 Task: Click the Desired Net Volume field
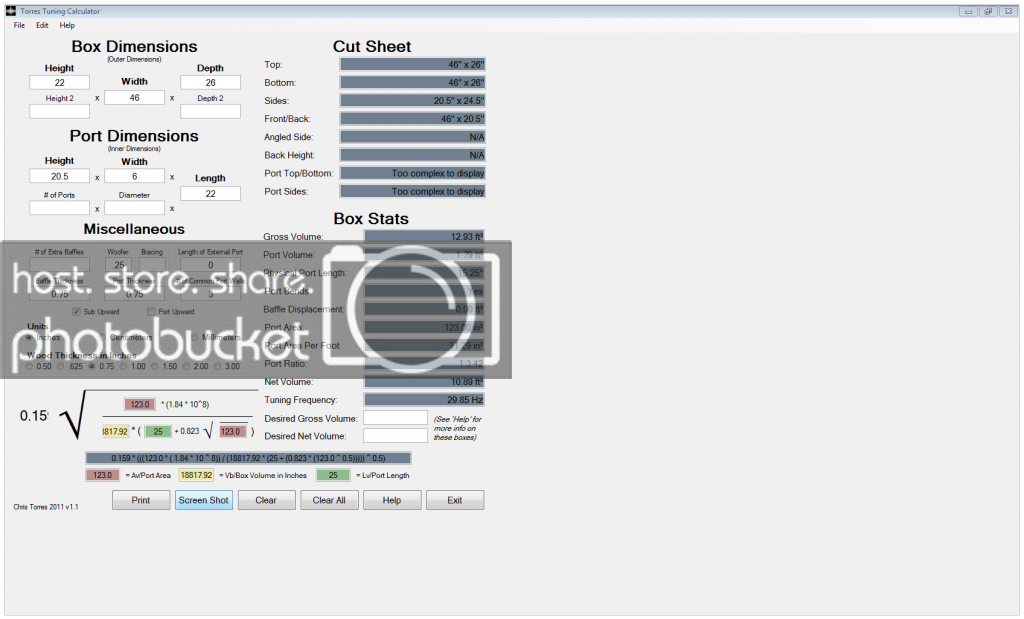tap(395, 436)
